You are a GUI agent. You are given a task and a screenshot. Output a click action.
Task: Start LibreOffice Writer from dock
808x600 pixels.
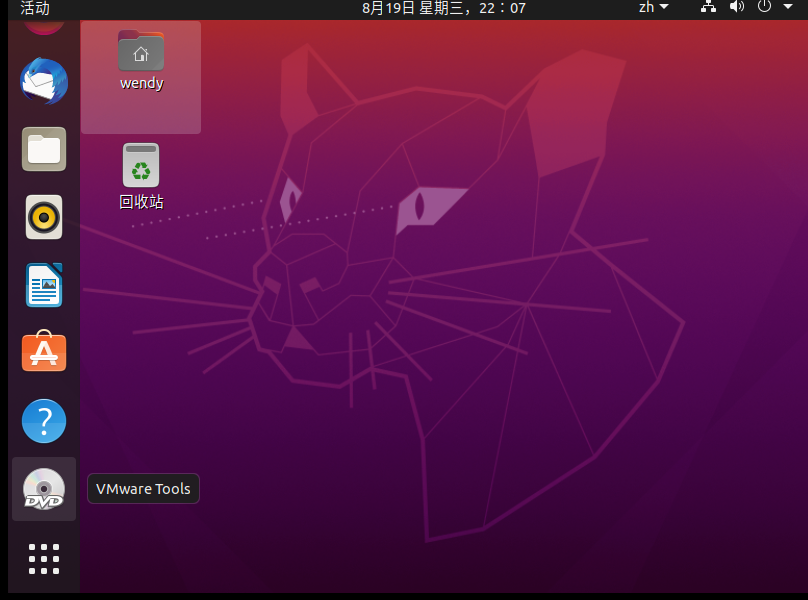[x=44, y=285]
